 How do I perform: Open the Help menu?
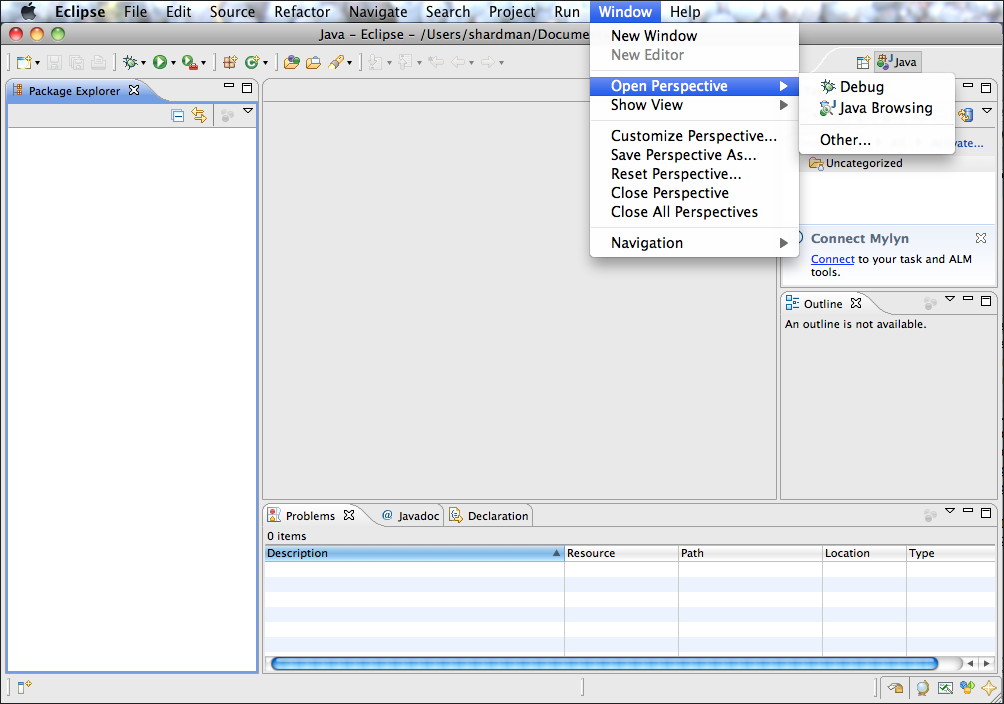click(684, 12)
